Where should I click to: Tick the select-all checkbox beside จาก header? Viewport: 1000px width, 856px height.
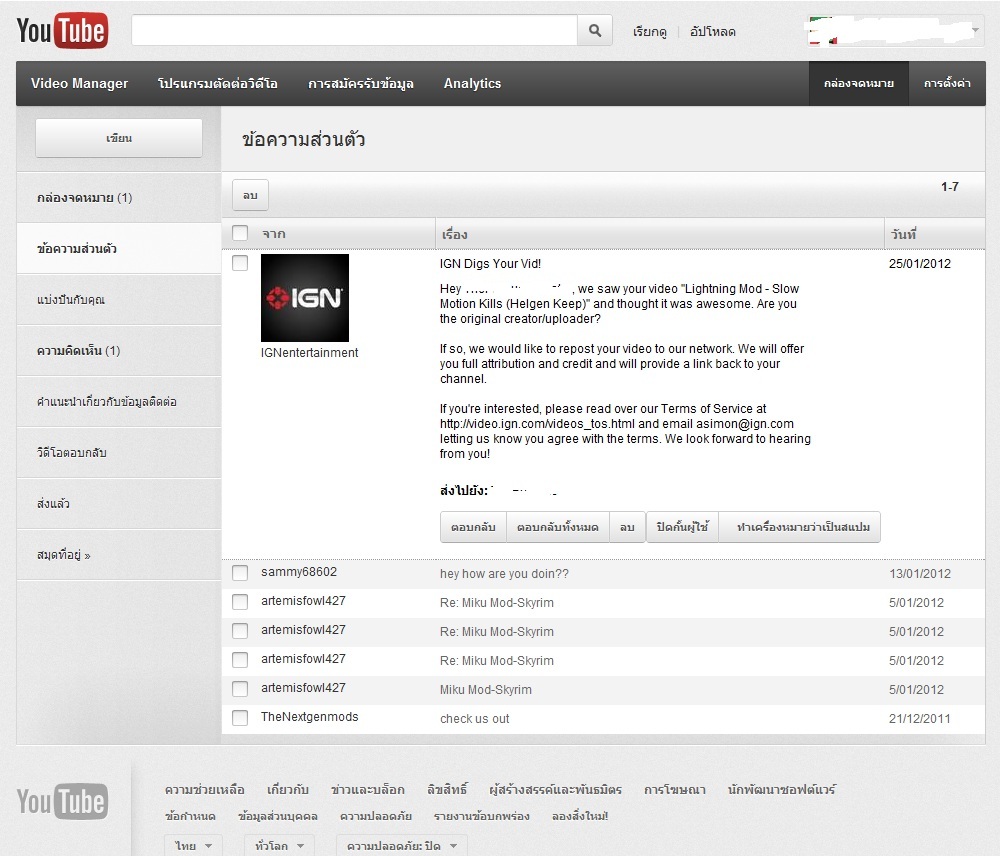coord(240,233)
